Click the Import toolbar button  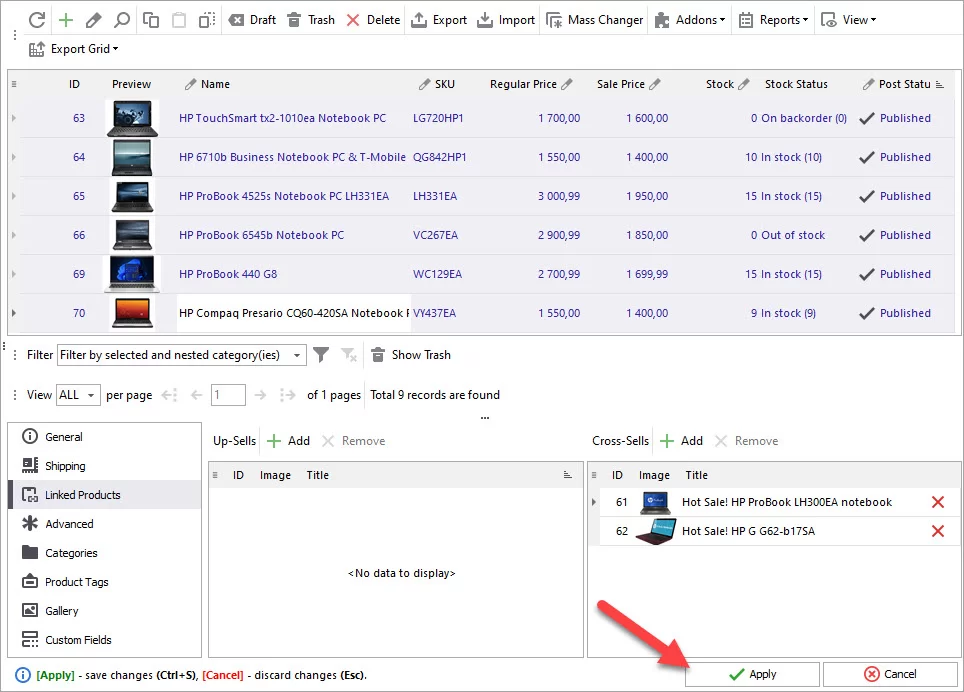click(x=506, y=20)
